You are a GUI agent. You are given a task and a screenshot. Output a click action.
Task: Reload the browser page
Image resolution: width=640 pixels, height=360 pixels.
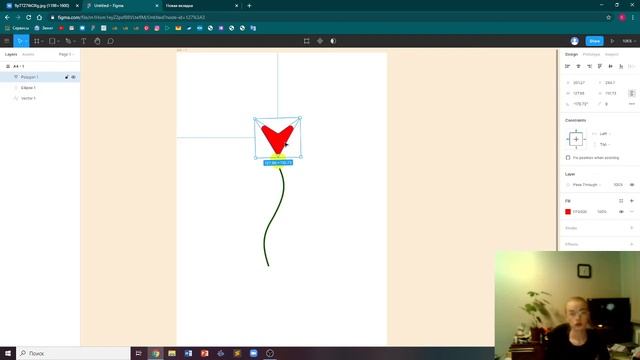[x=29, y=18]
